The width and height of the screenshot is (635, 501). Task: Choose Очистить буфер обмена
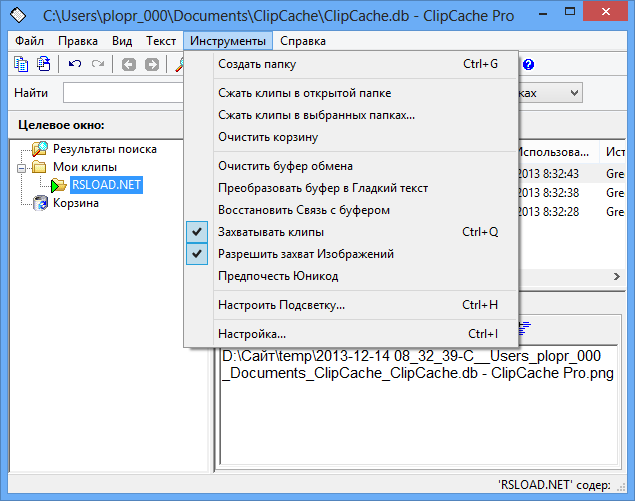tap(351, 166)
